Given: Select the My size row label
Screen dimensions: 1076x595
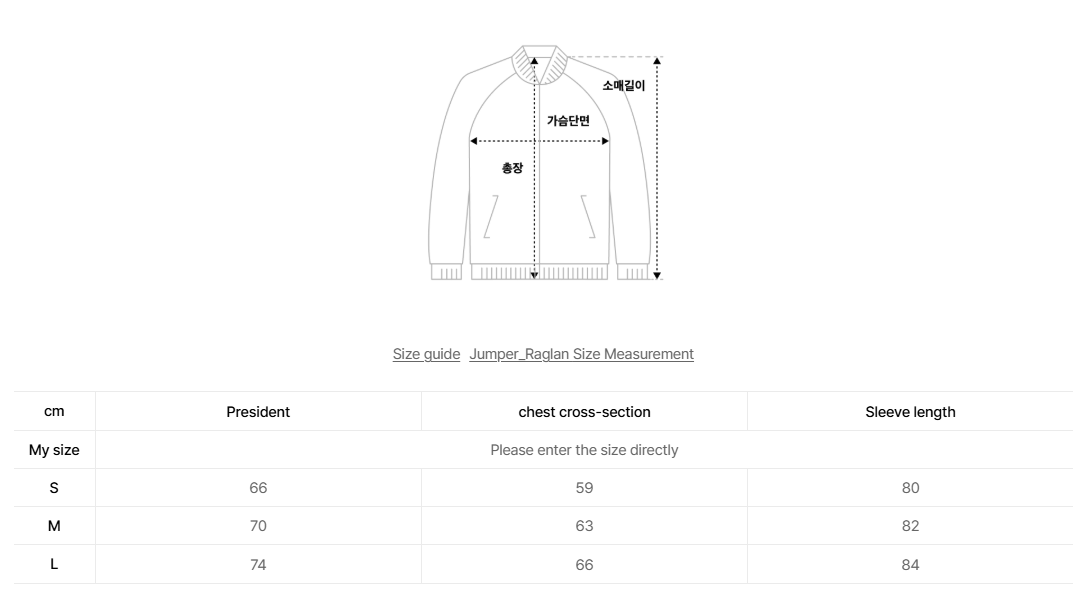Looking at the screenshot, I should [54, 450].
